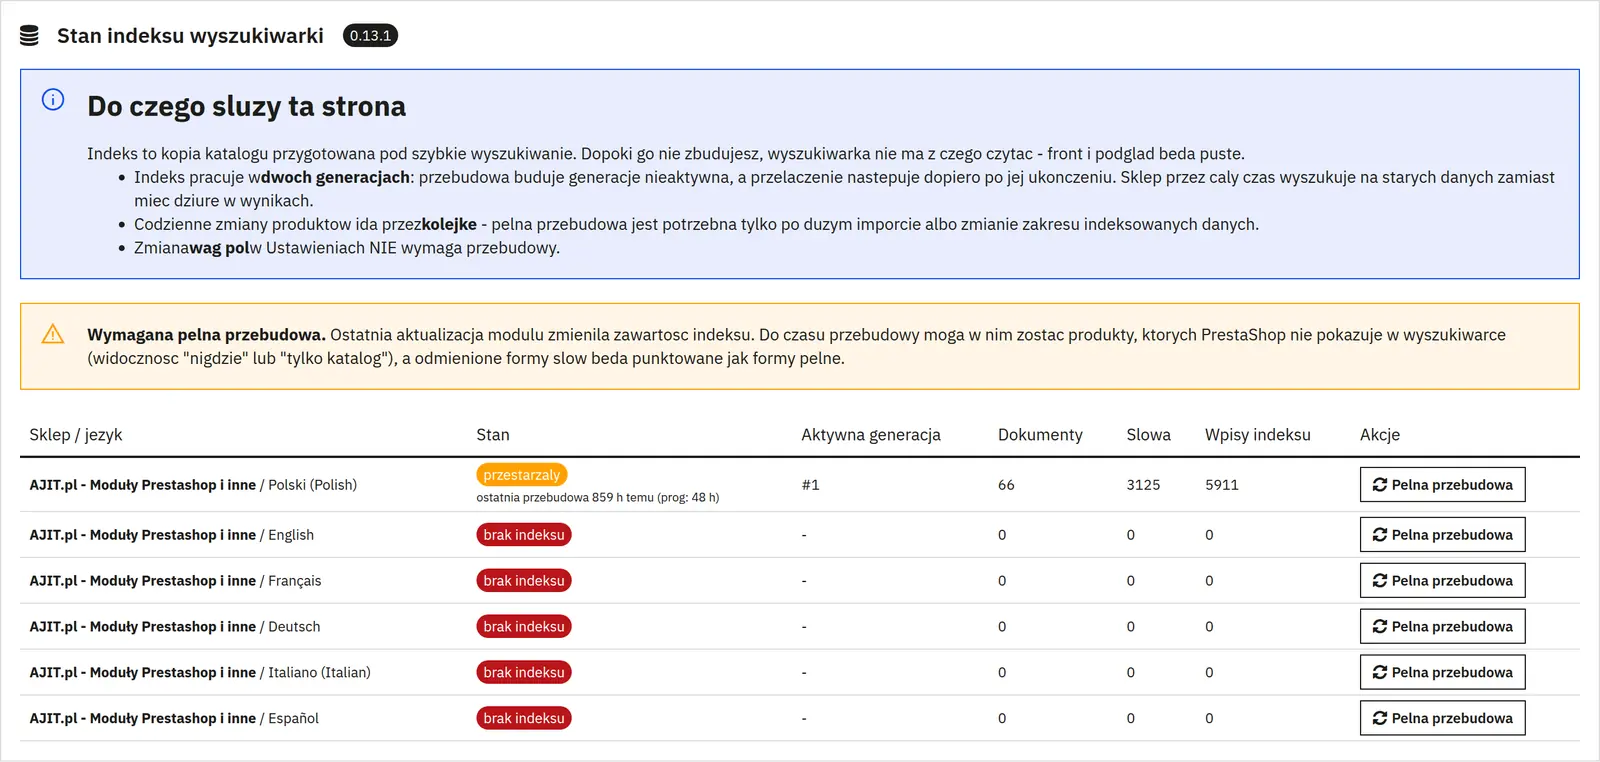Click 'brak indeksu' badge in Français row
Image resolution: width=1600 pixels, height=762 pixels.
tap(524, 581)
